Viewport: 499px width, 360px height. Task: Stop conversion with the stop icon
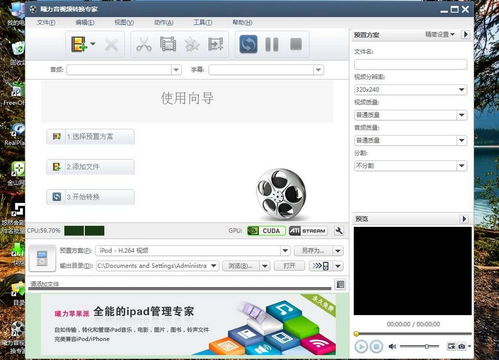pyautogui.click(x=296, y=44)
